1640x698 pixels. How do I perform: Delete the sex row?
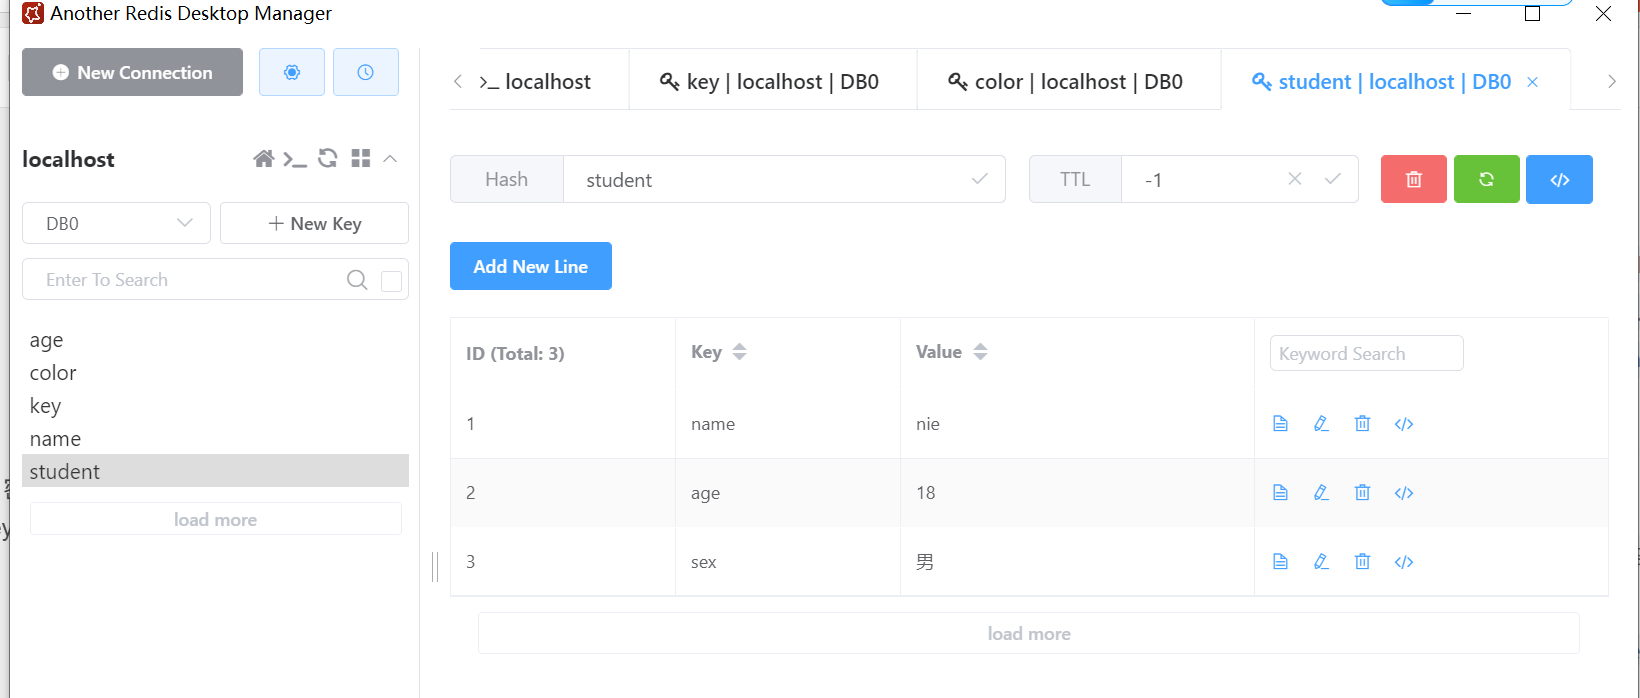coord(1362,562)
